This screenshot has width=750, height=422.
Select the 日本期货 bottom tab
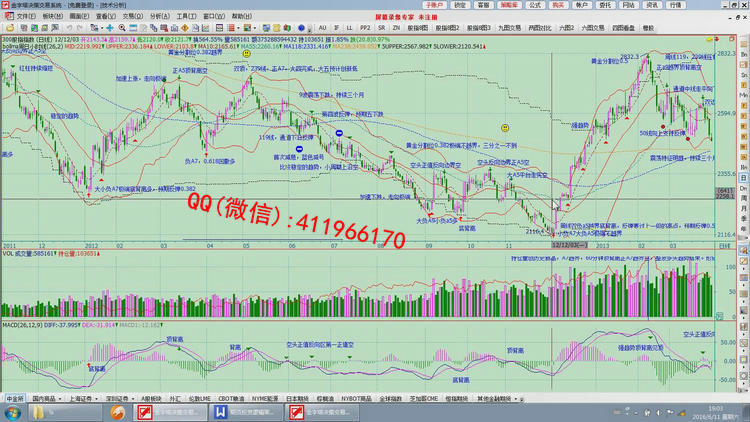297,398
